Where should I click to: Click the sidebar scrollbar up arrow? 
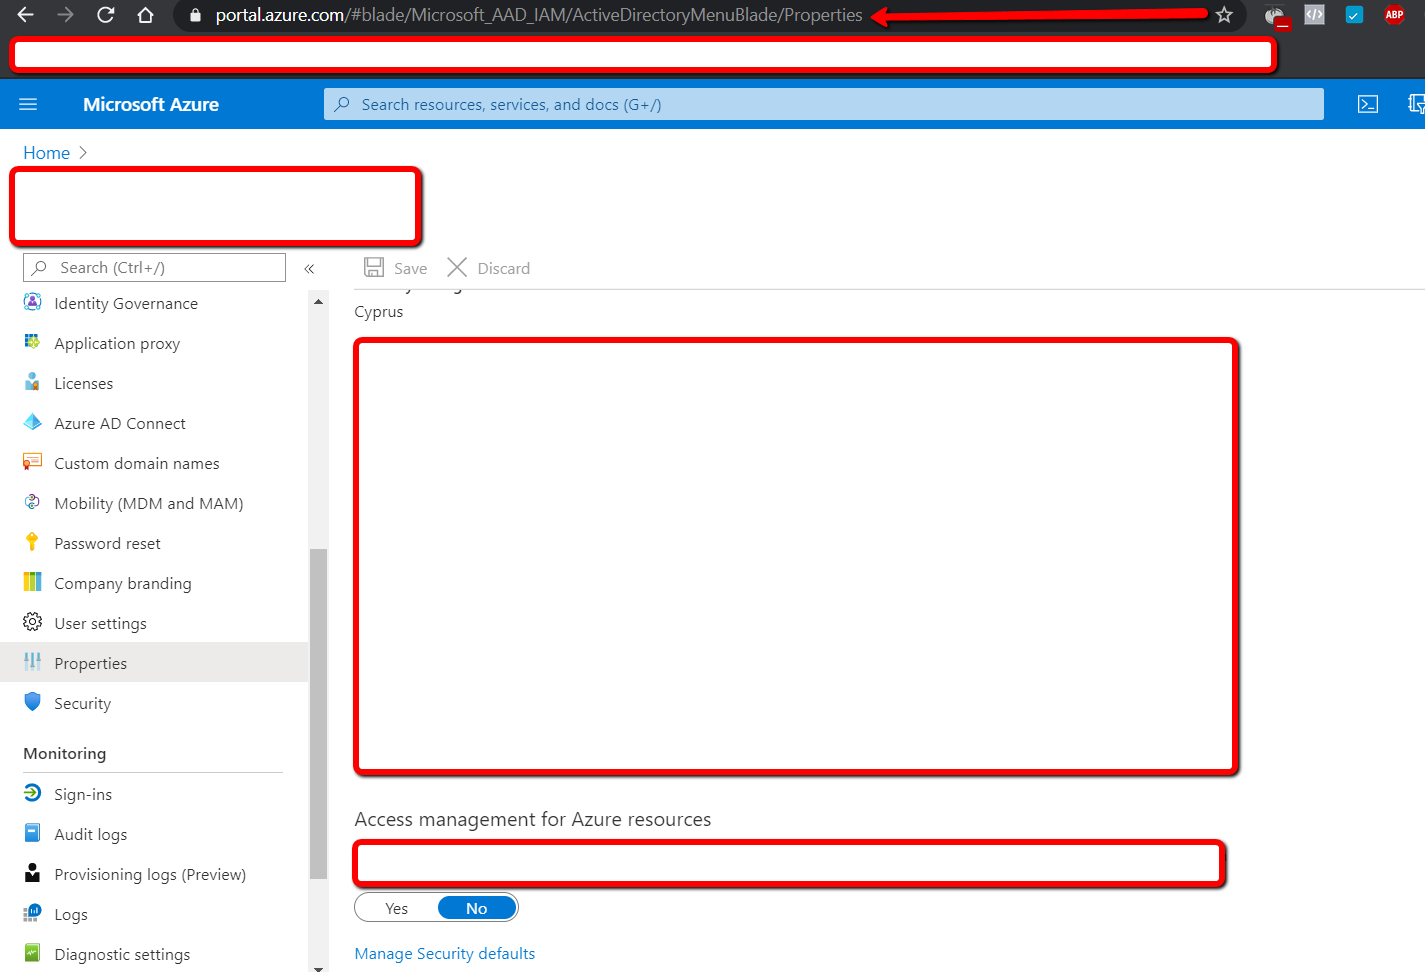tap(318, 301)
